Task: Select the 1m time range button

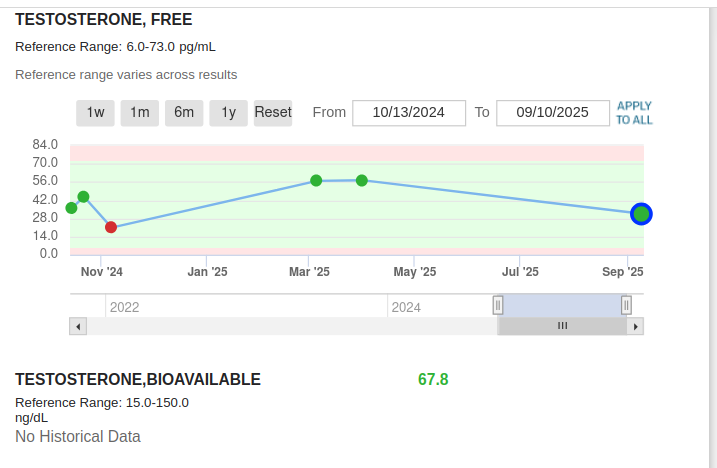Action: point(140,113)
